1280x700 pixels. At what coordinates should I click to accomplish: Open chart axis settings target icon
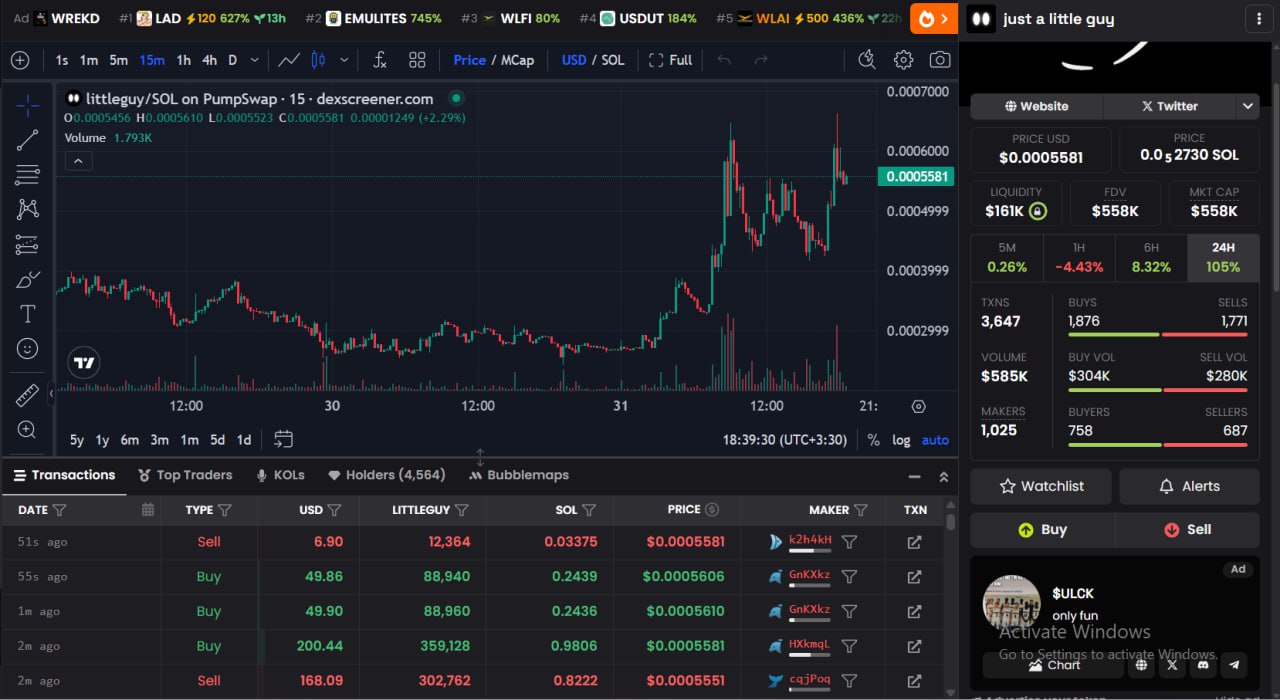click(x=919, y=406)
